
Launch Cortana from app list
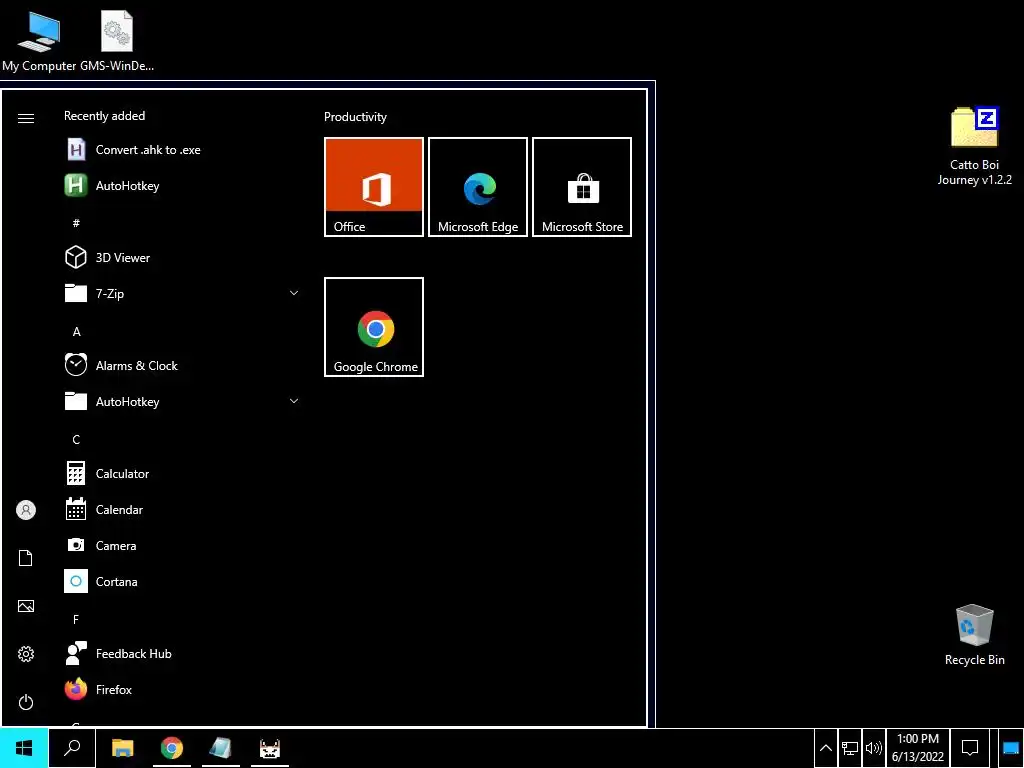(x=182, y=581)
